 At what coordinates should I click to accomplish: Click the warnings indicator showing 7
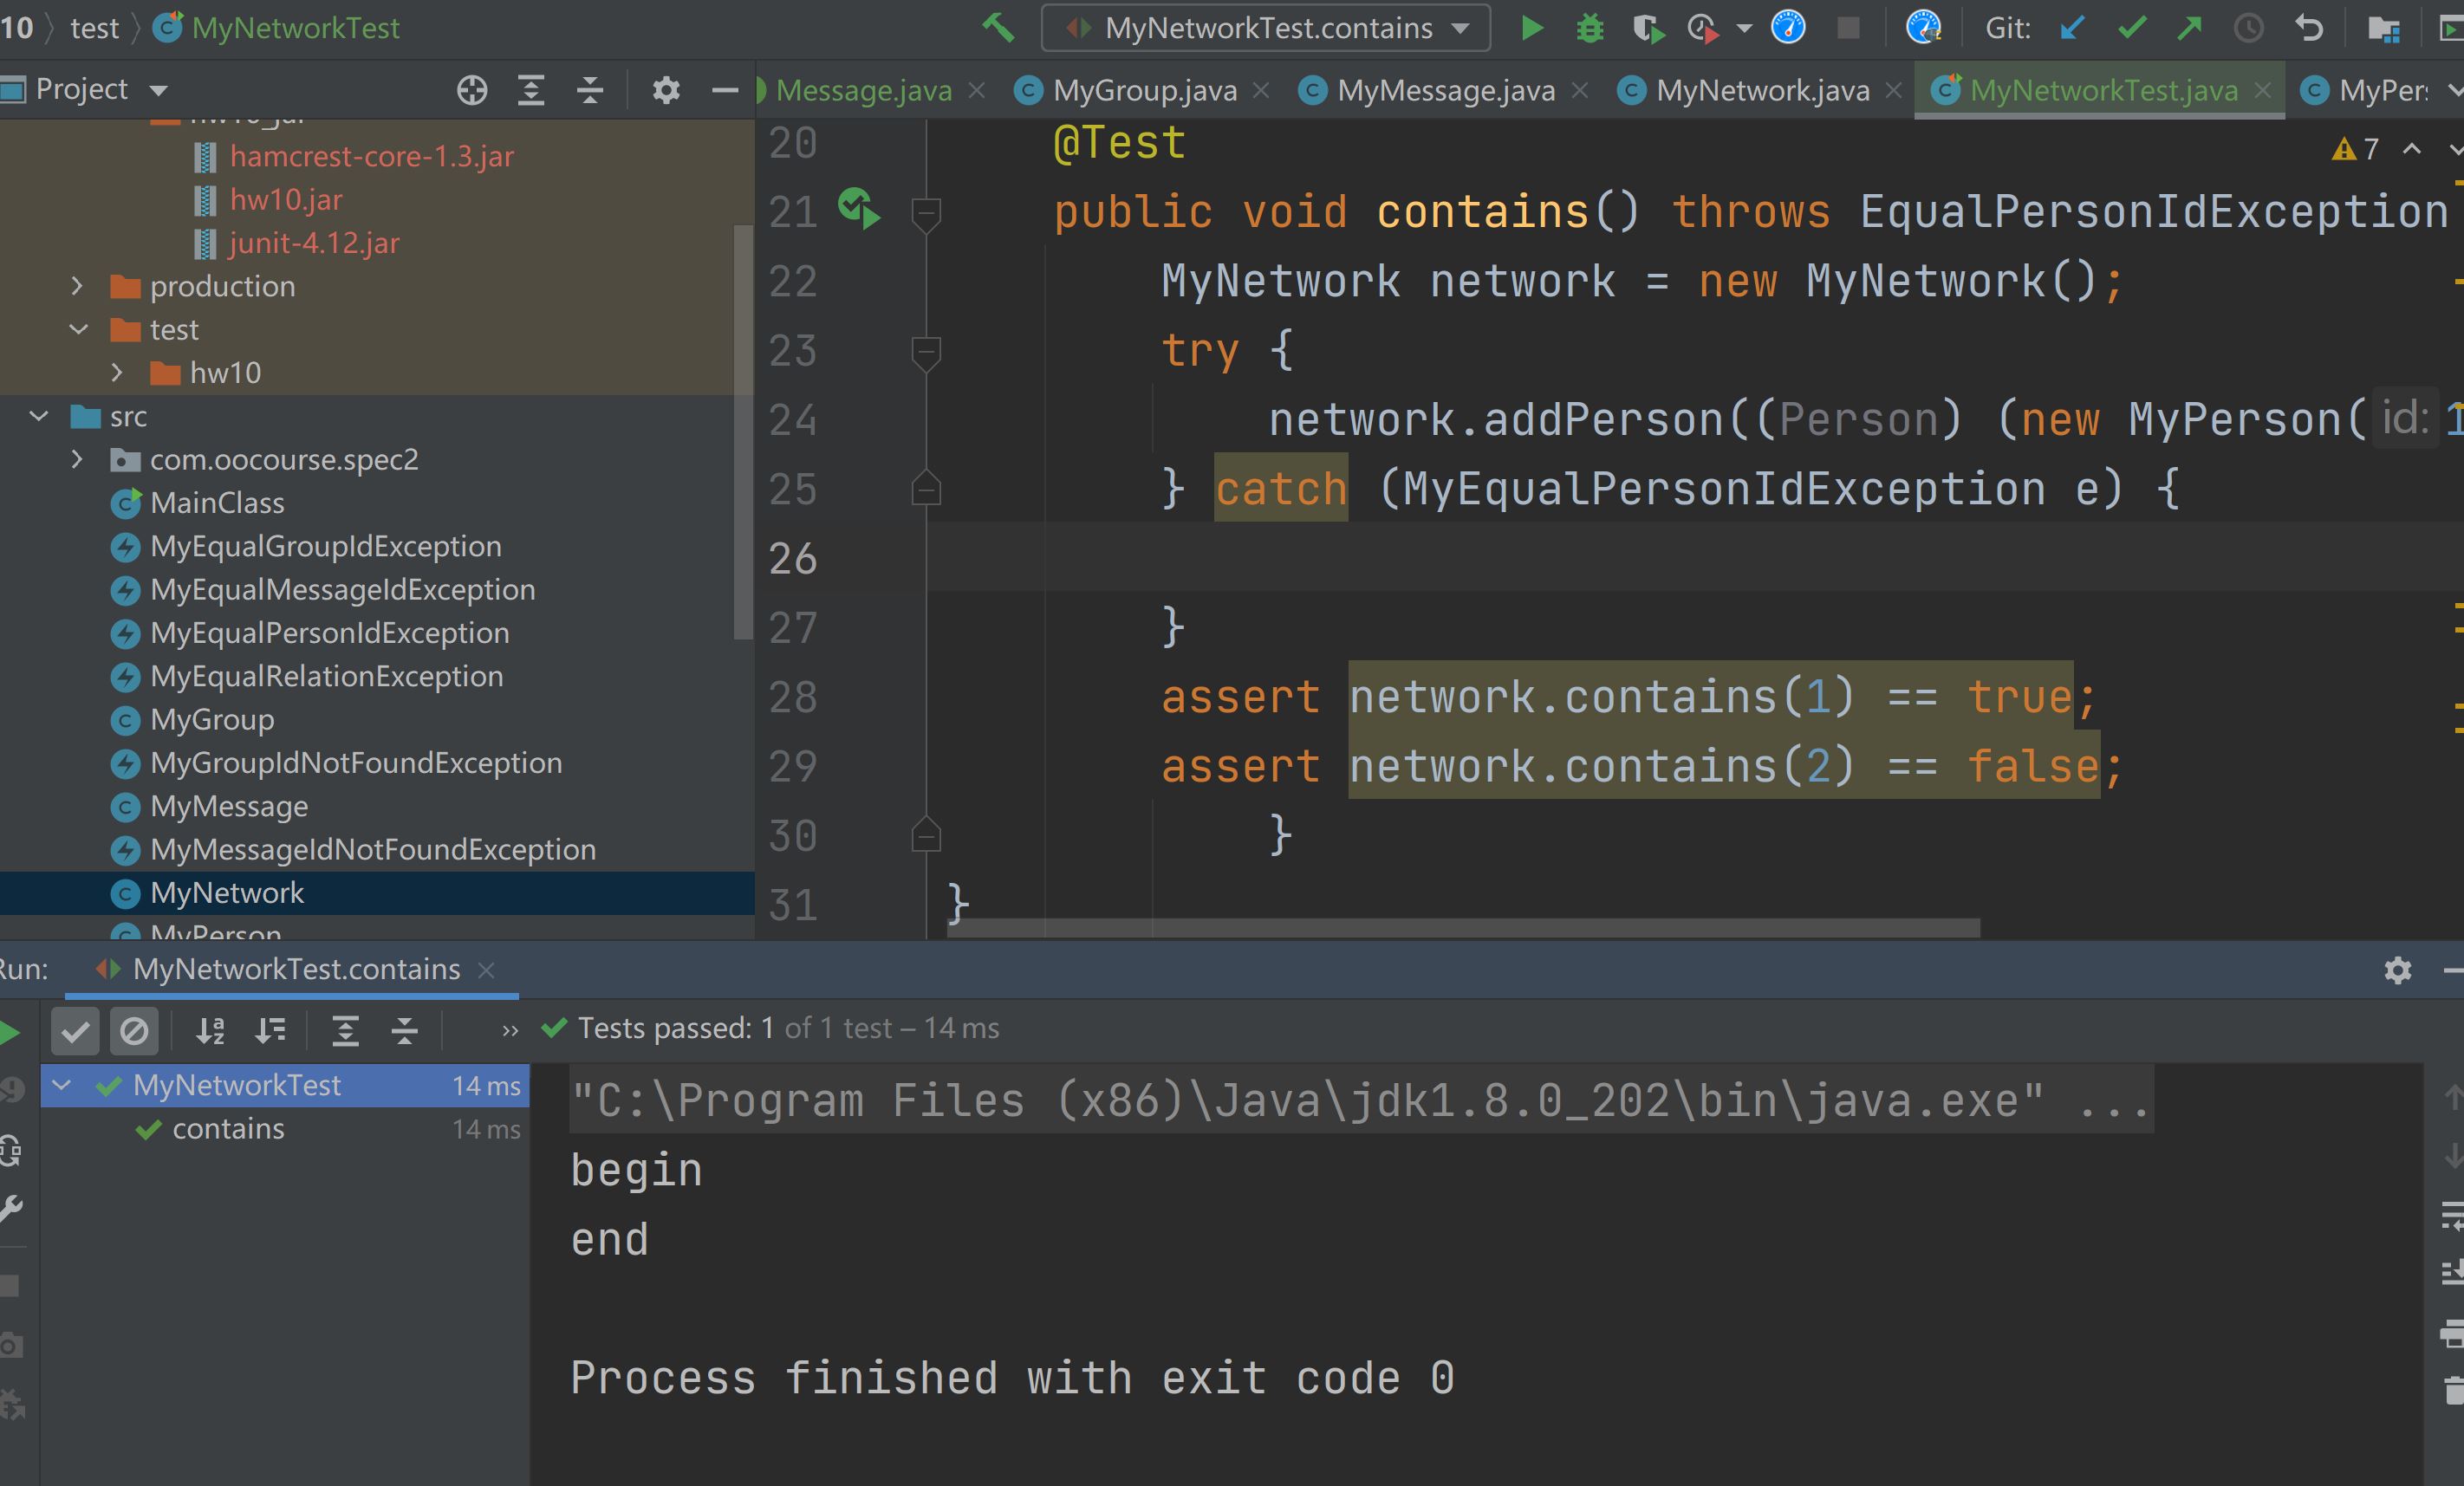(2355, 149)
